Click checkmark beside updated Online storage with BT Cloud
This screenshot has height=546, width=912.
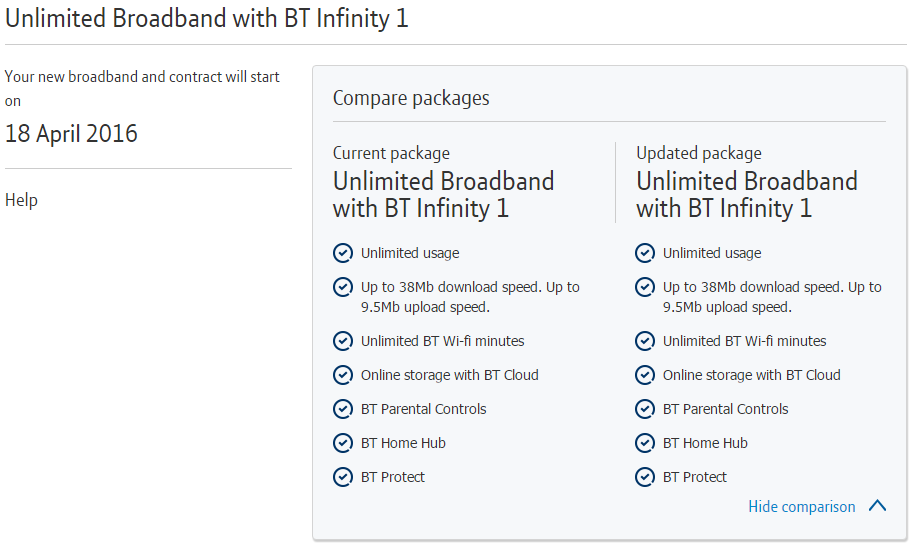coord(645,375)
